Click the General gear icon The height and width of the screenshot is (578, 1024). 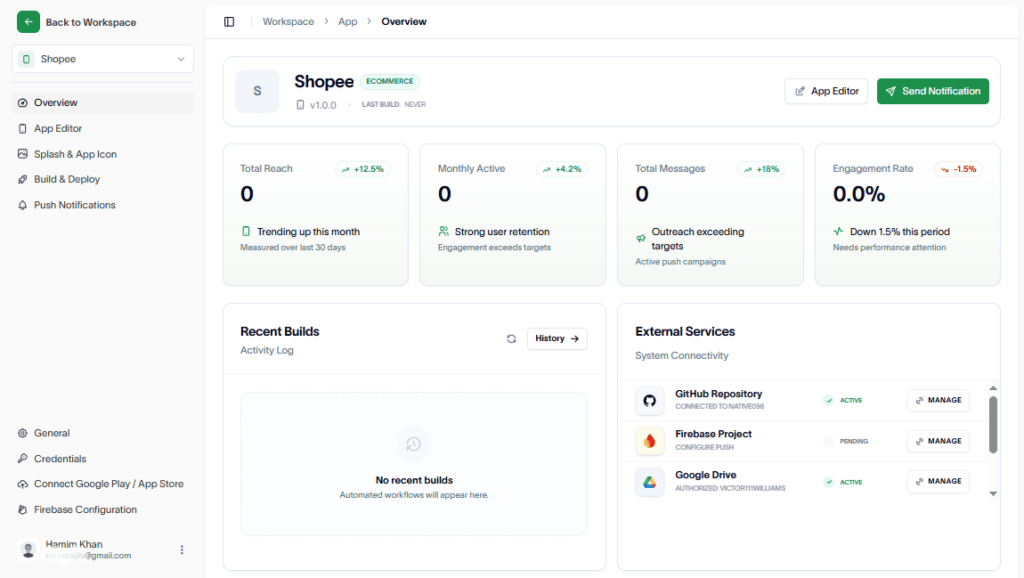pyautogui.click(x=23, y=433)
